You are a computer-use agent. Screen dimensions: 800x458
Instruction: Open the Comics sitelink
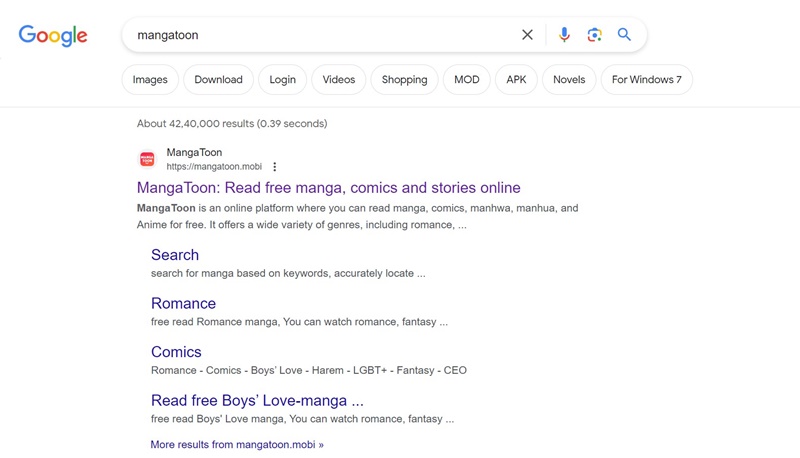point(176,352)
